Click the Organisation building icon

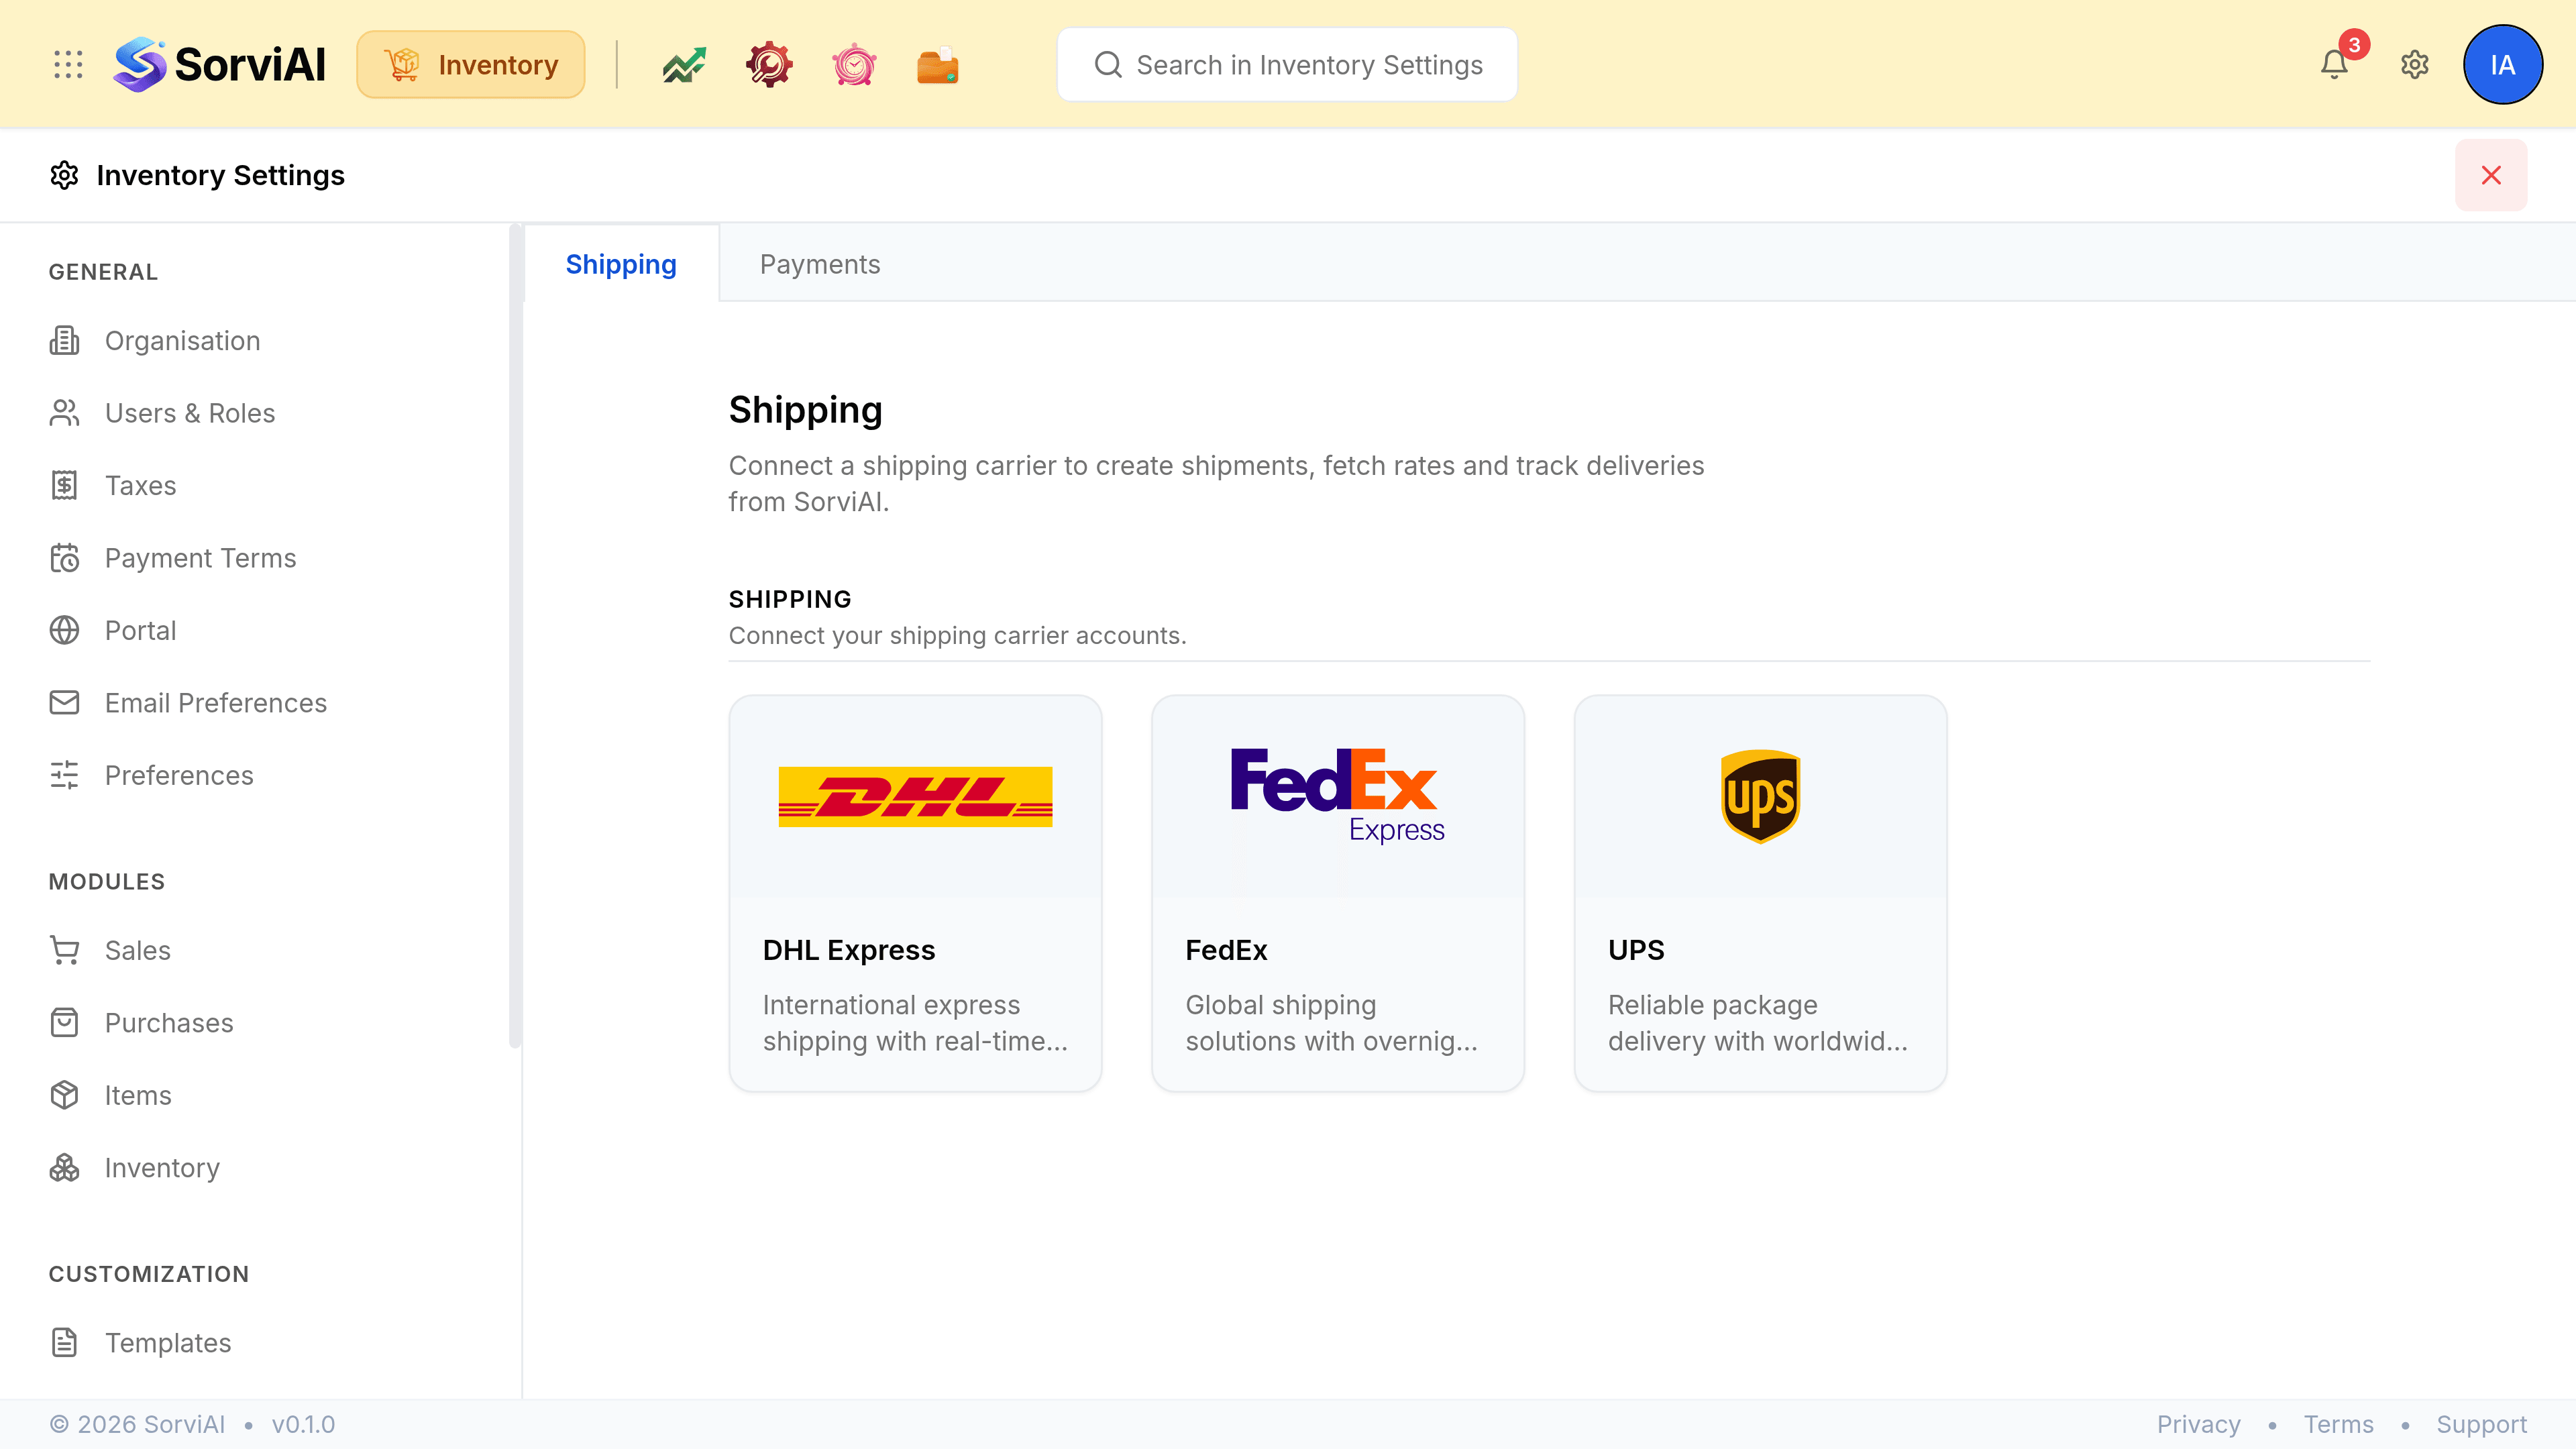tap(64, 341)
